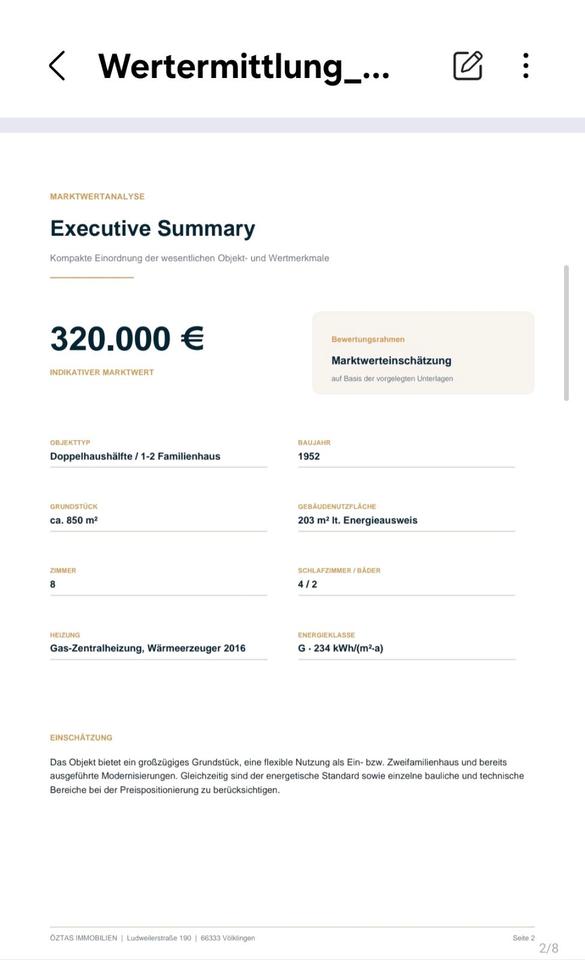Click the Marktwerteinschätzung card

[423, 353]
